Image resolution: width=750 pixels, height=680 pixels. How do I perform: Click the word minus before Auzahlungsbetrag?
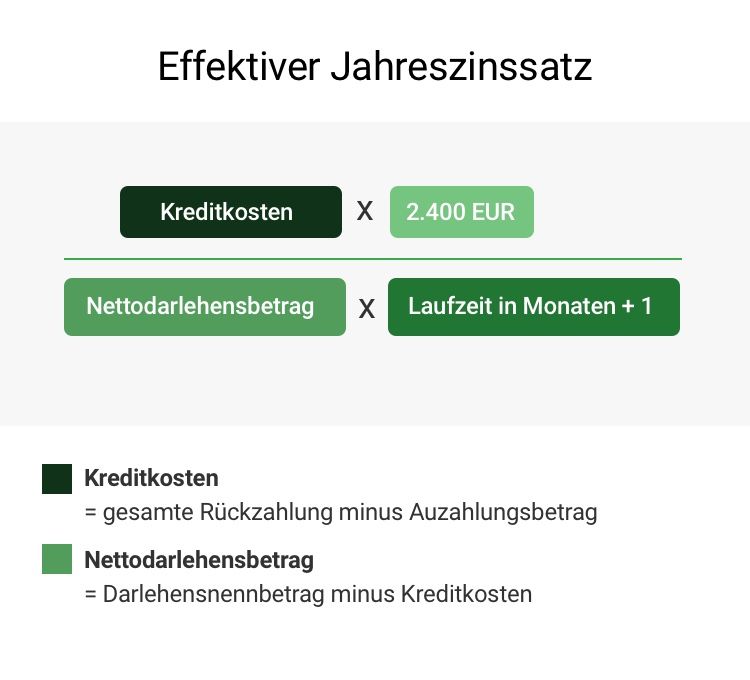371,512
